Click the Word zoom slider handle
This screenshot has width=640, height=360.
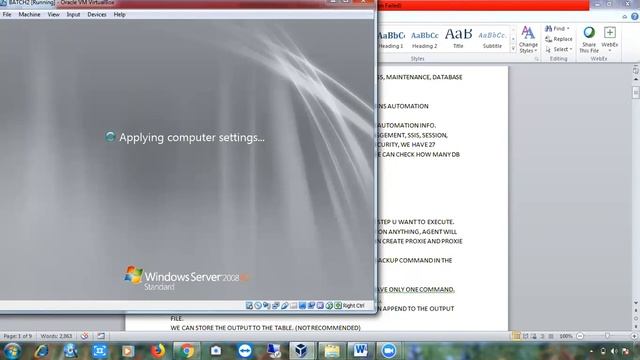607,336
